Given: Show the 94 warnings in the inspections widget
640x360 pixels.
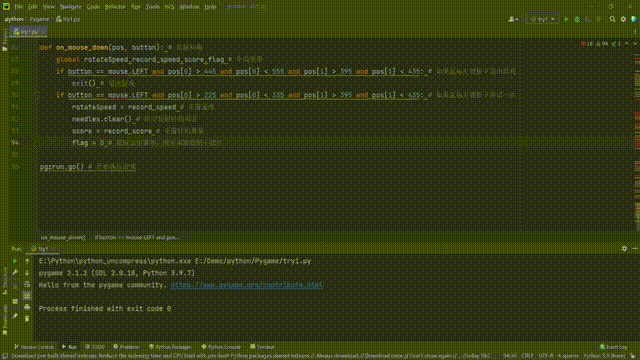Looking at the screenshot, I should (602, 44).
